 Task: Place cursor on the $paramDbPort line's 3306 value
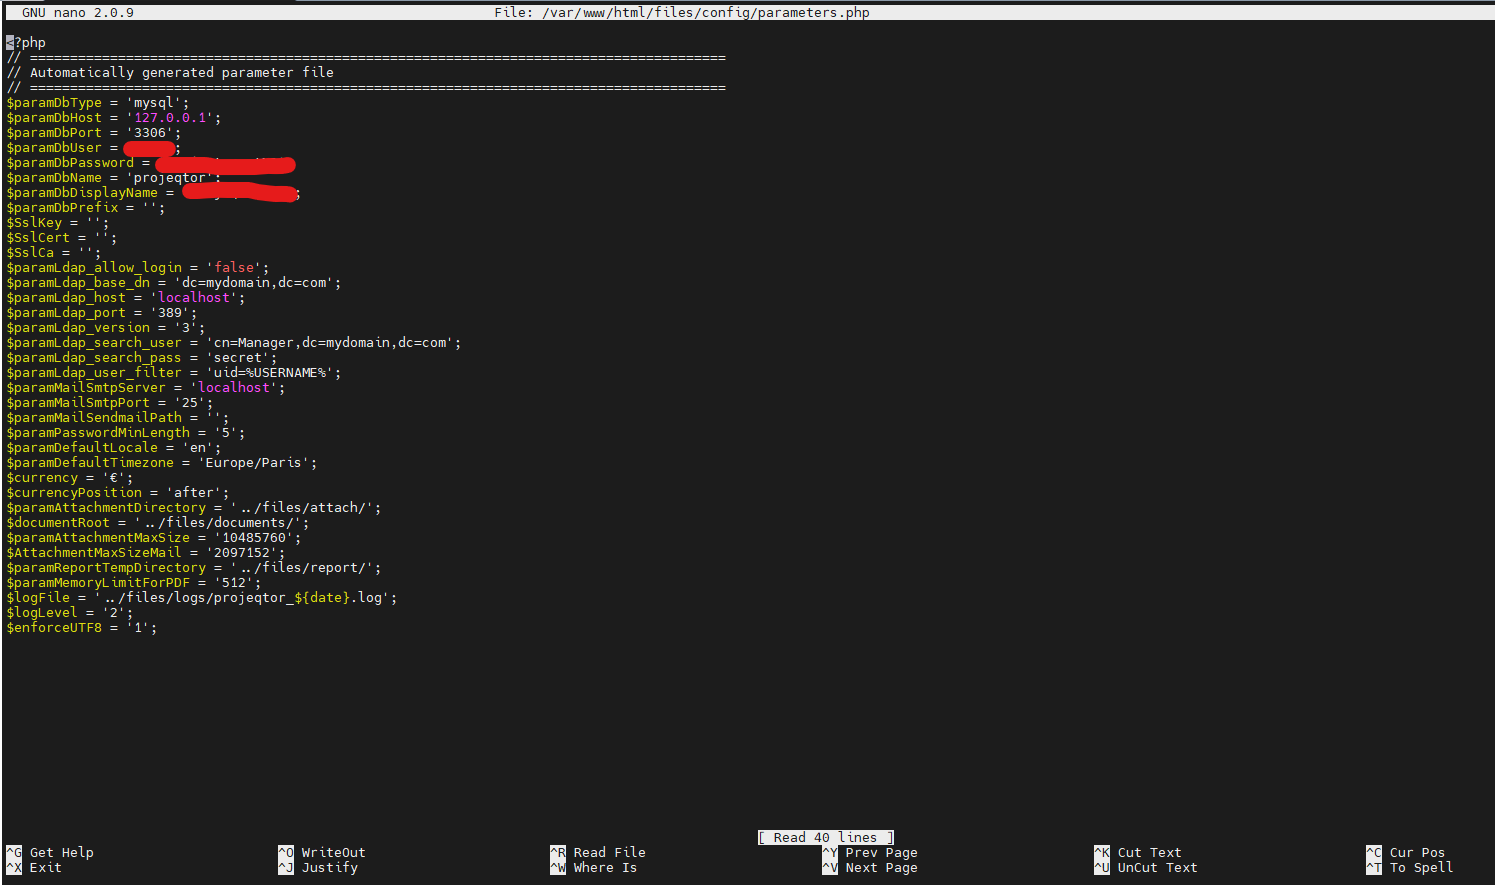150,133
